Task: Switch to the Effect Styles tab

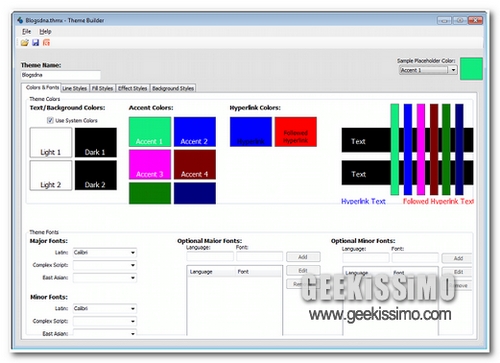Action: point(132,88)
